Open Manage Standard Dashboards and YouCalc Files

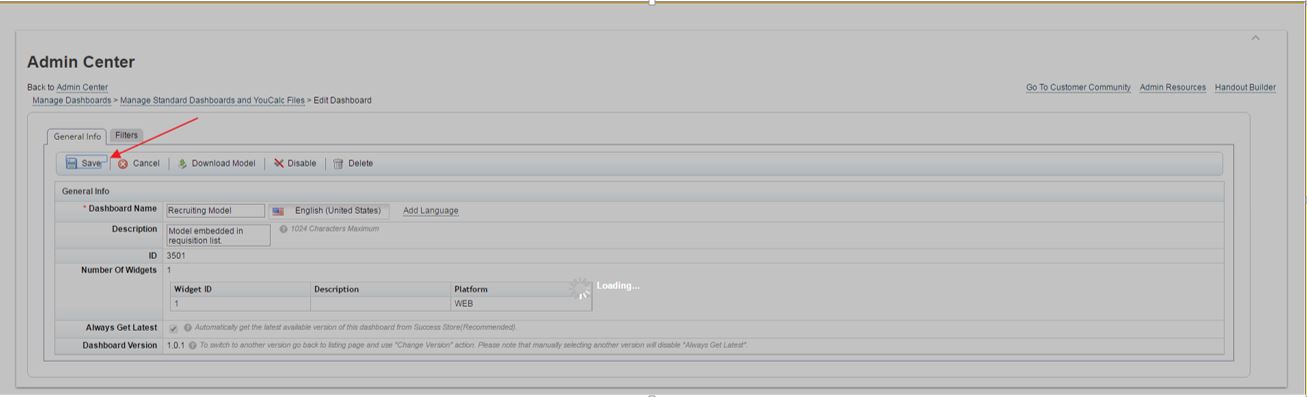[x=212, y=100]
